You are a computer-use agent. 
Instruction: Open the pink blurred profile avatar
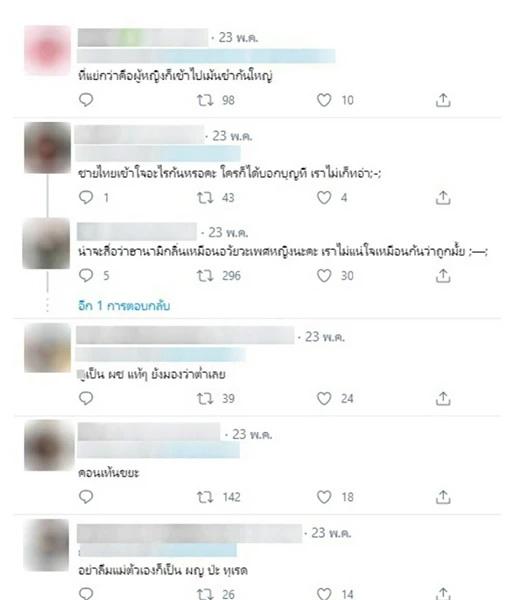(47, 50)
